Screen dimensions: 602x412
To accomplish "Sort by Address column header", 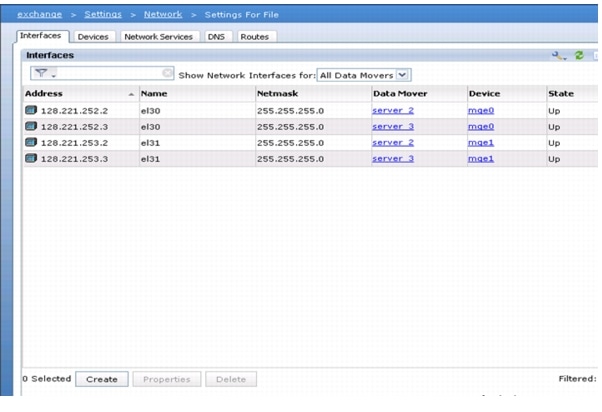I will (x=43, y=93).
